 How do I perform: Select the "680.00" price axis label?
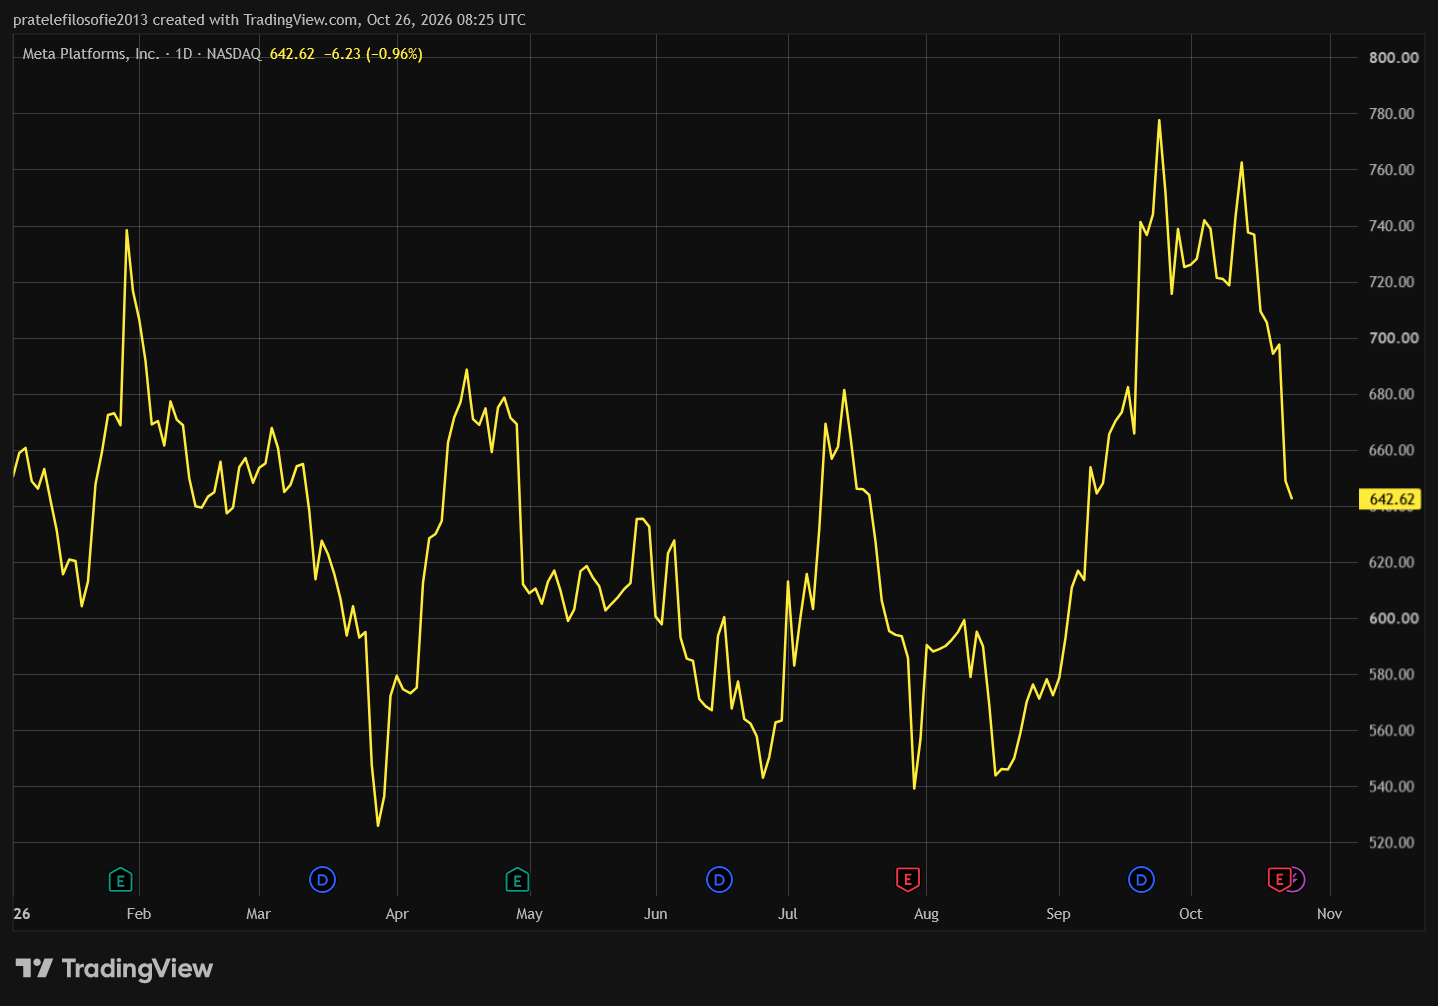(x=1393, y=394)
